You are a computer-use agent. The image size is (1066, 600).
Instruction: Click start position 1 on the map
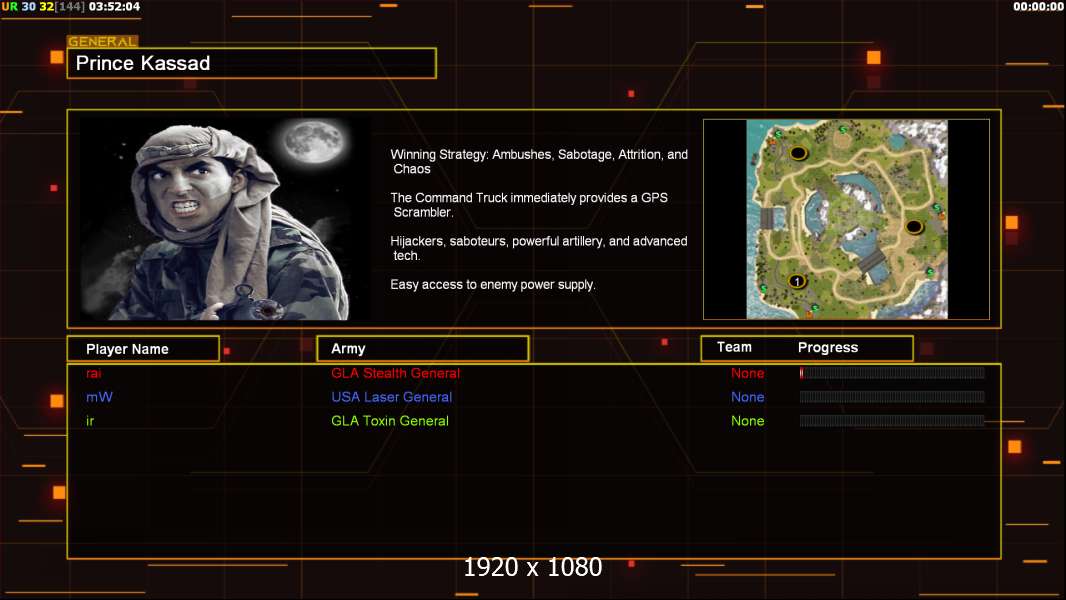(797, 281)
